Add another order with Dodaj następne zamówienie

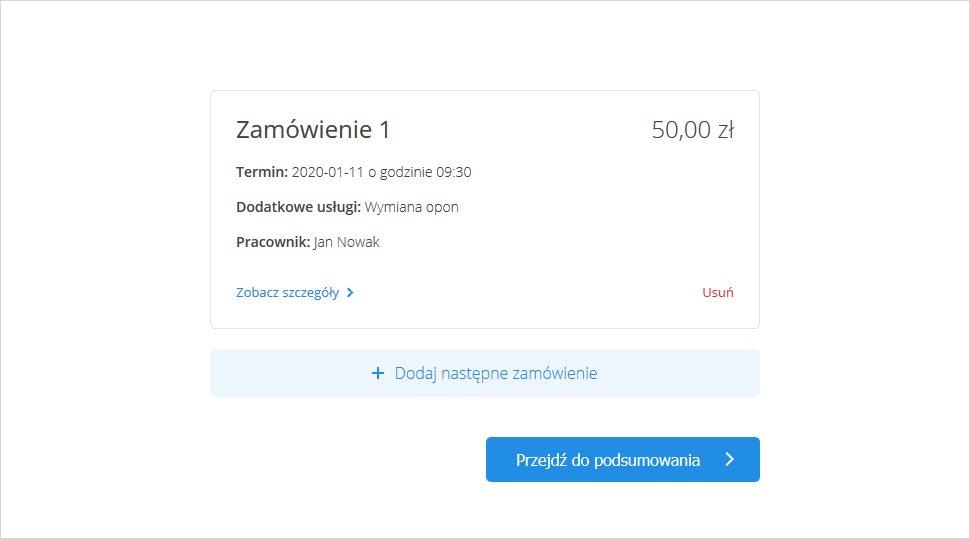(485, 373)
